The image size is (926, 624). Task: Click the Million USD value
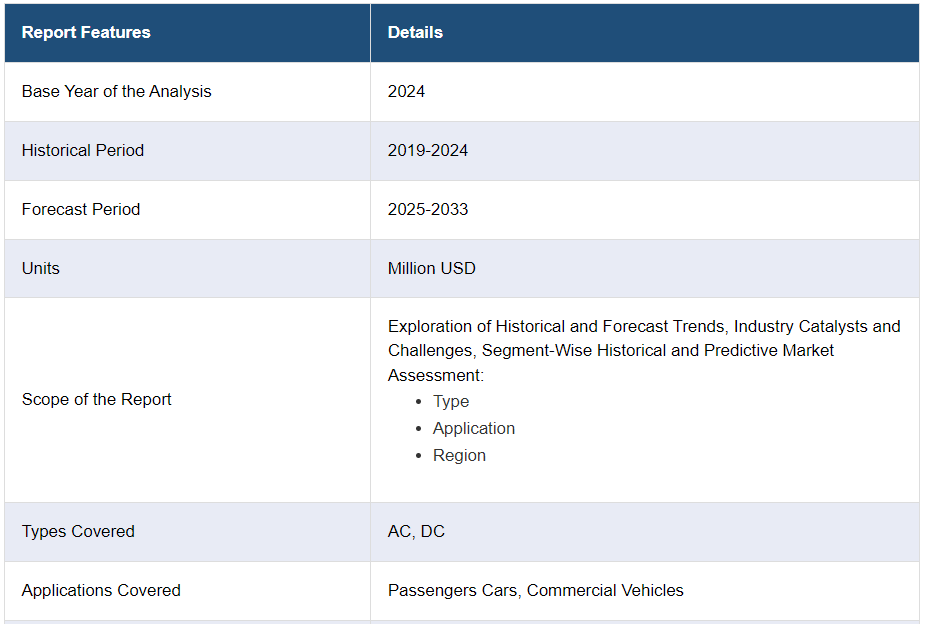click(x=432, y=269)
